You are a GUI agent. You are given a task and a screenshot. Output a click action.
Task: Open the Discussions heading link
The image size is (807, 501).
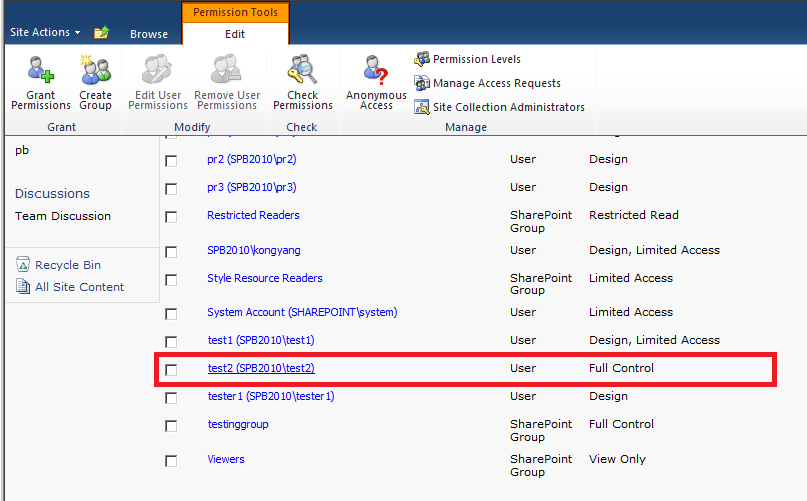(x=52, y=193)
